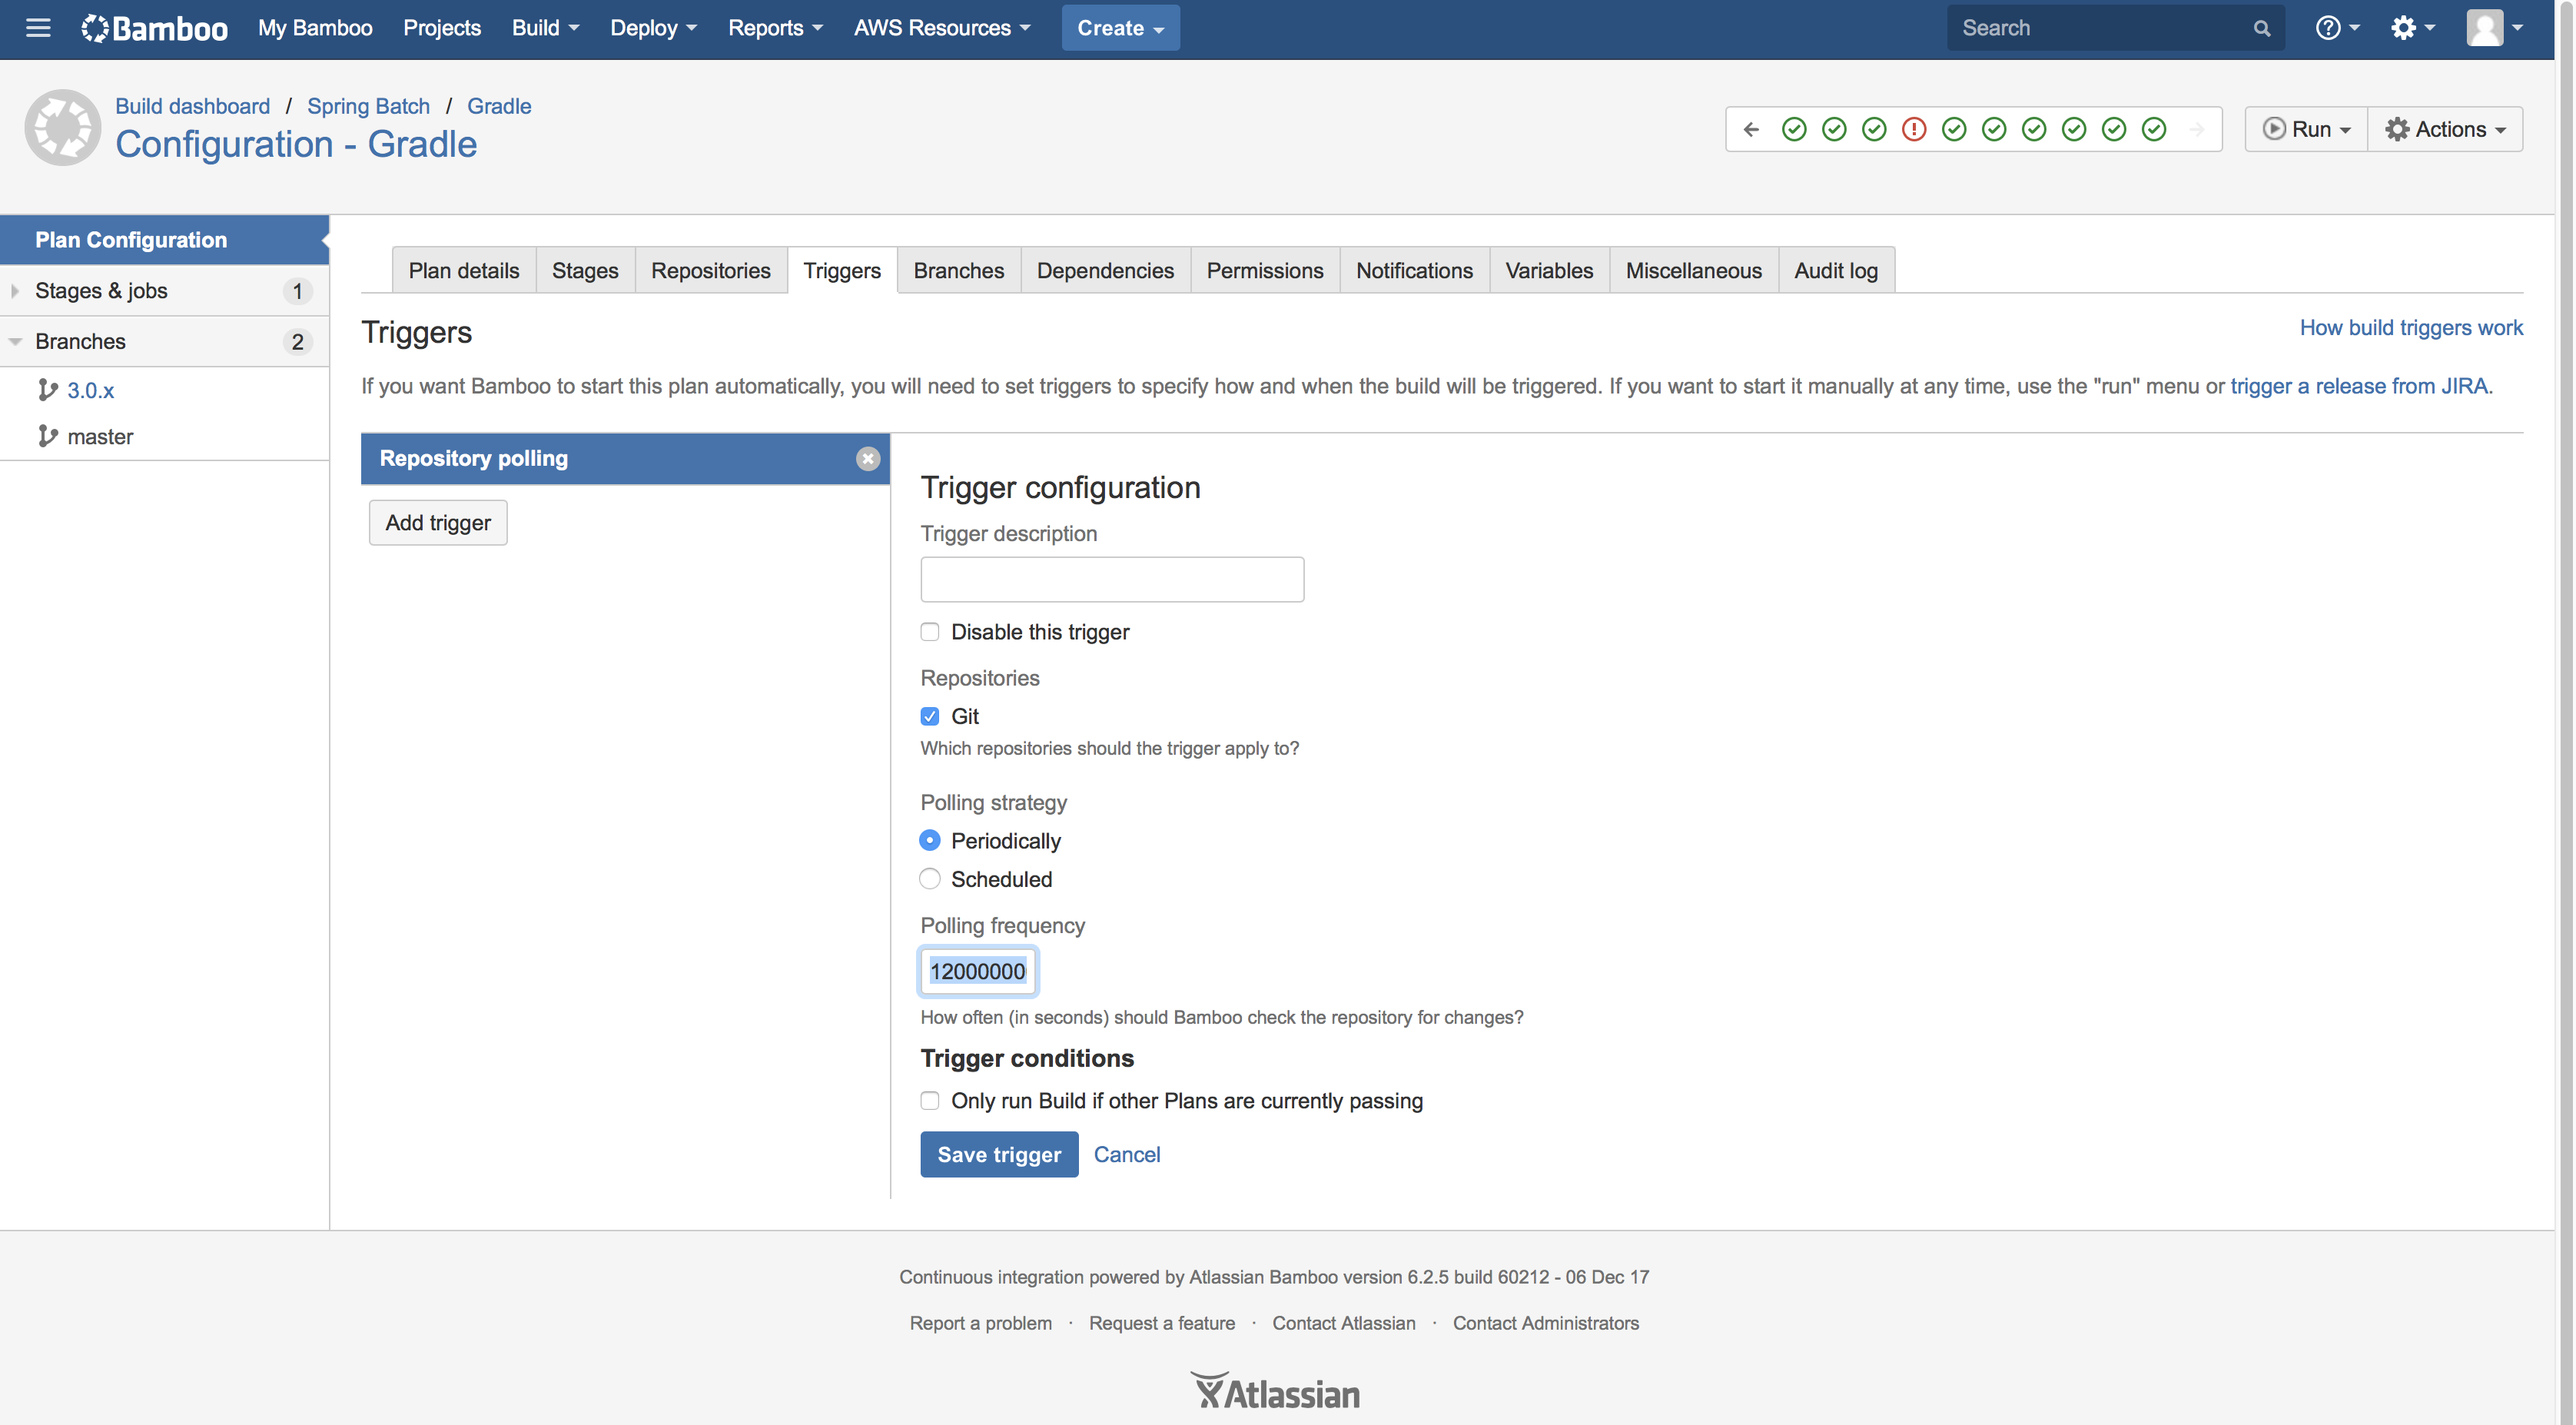This screenshot has width=2576, height=1425.
Task: Select the Scheduled polling strategy
Action: [x=930, y=879]
